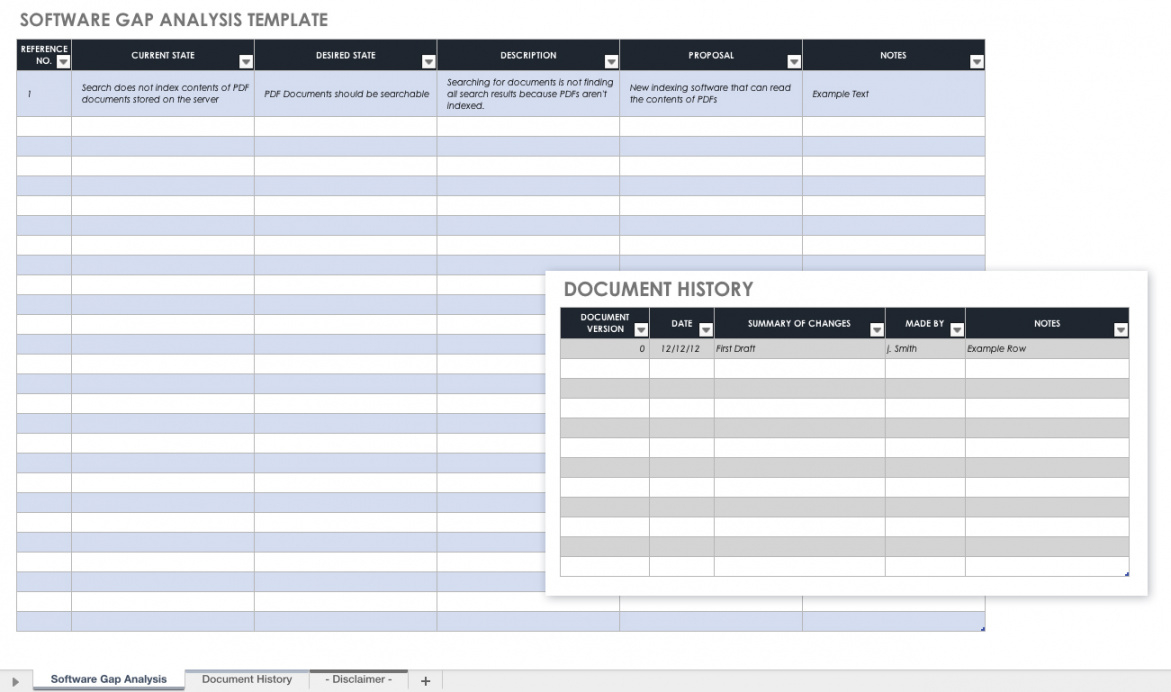Screen dimensions: 1171x692
Task: Open the Disclaimer sheet tab
Action: point(358,680)
